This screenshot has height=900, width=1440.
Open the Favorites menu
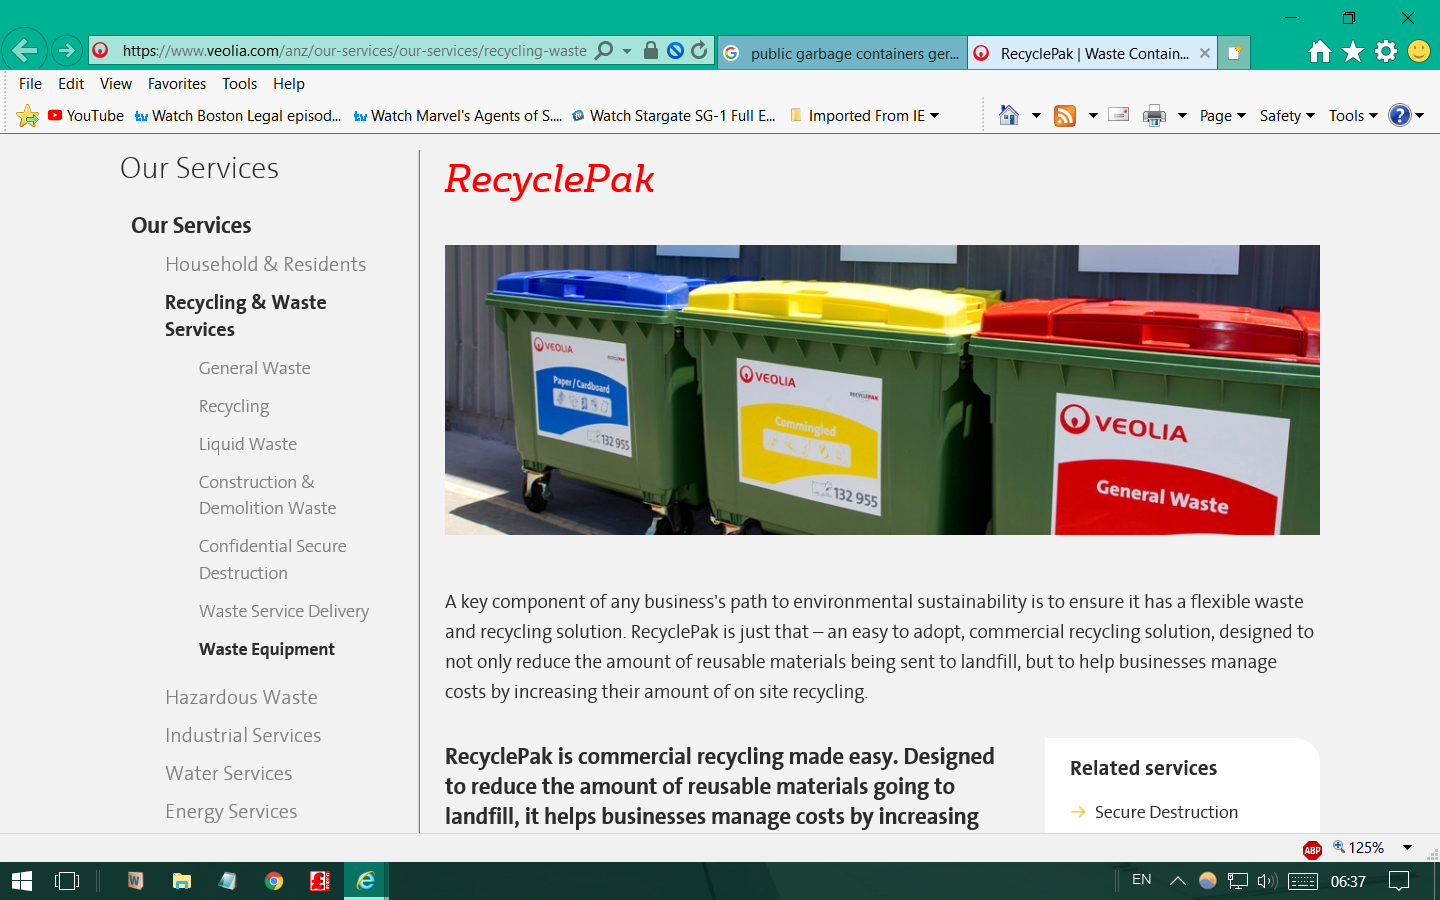[177, 84]
